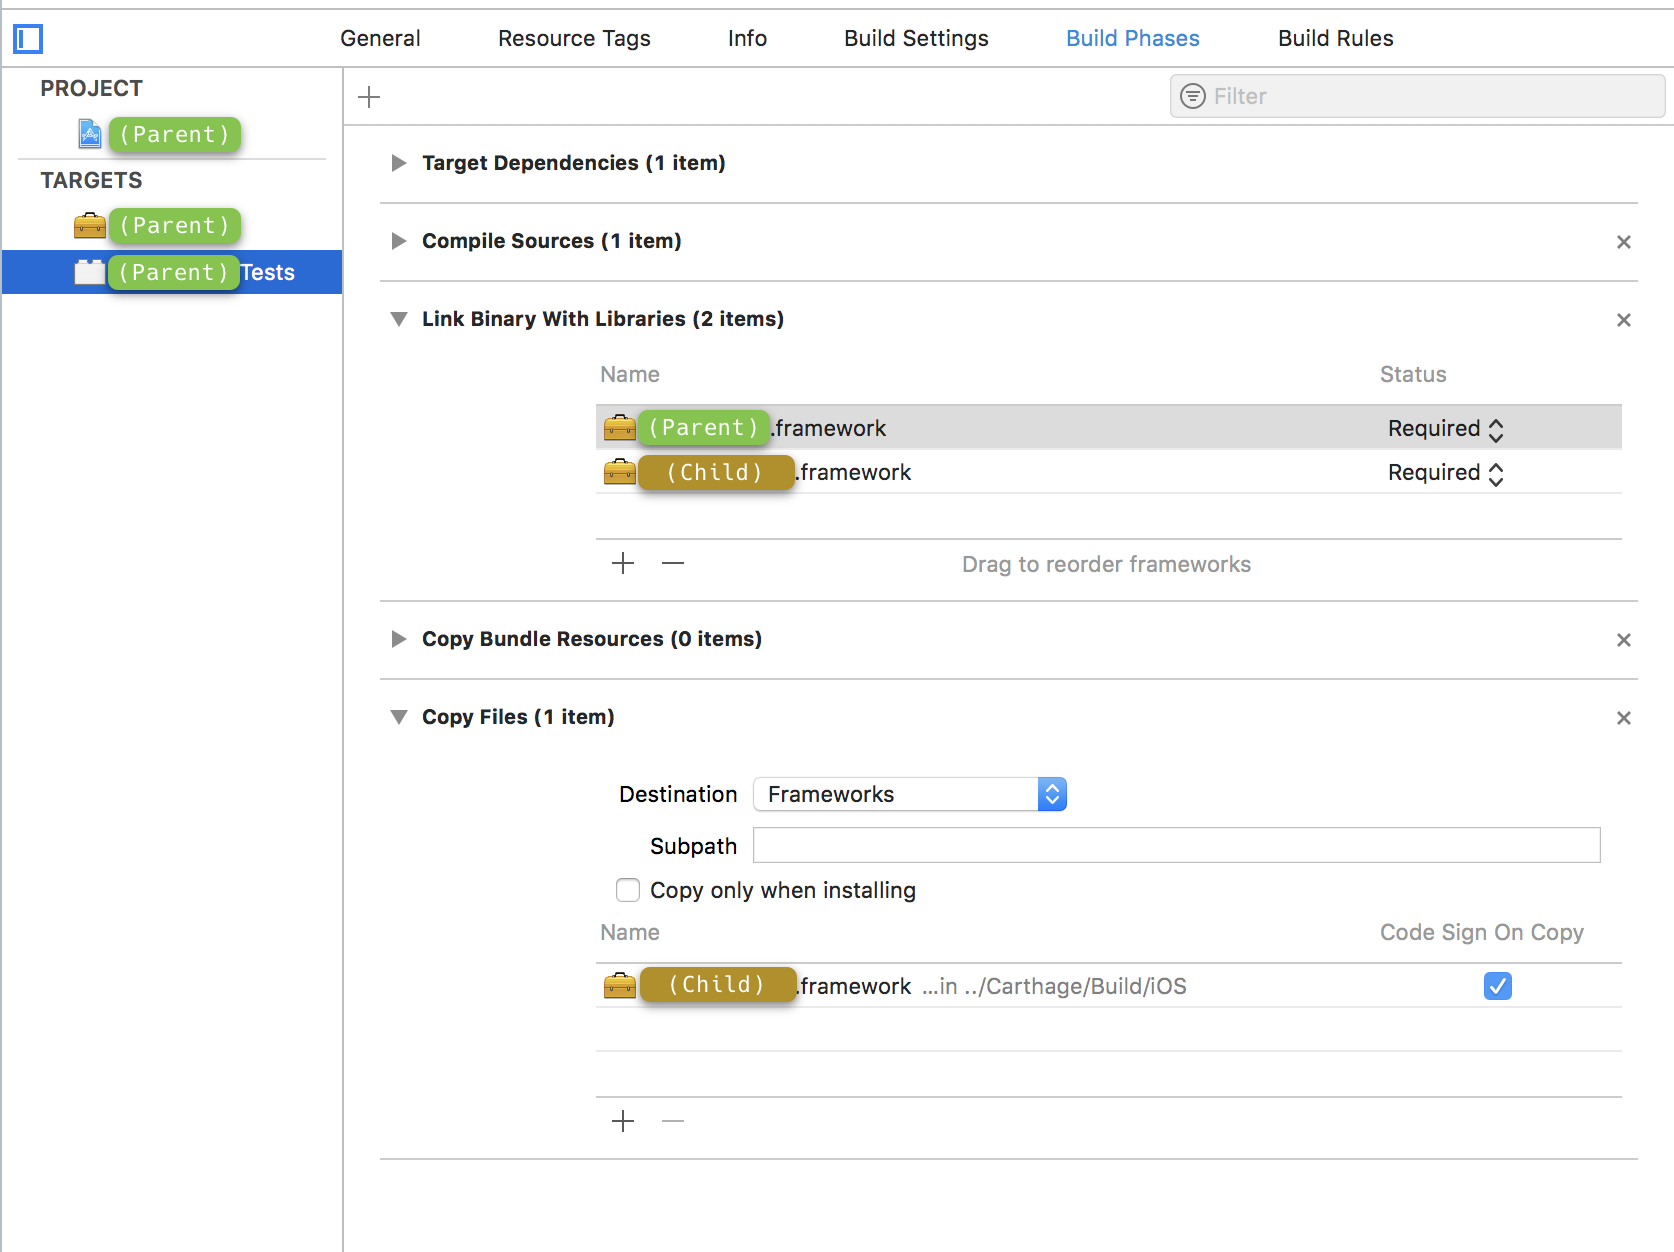Screen dimensions: 1674x1252
Task: Click the add build phase plus icon
Action: tap(369, 97)
